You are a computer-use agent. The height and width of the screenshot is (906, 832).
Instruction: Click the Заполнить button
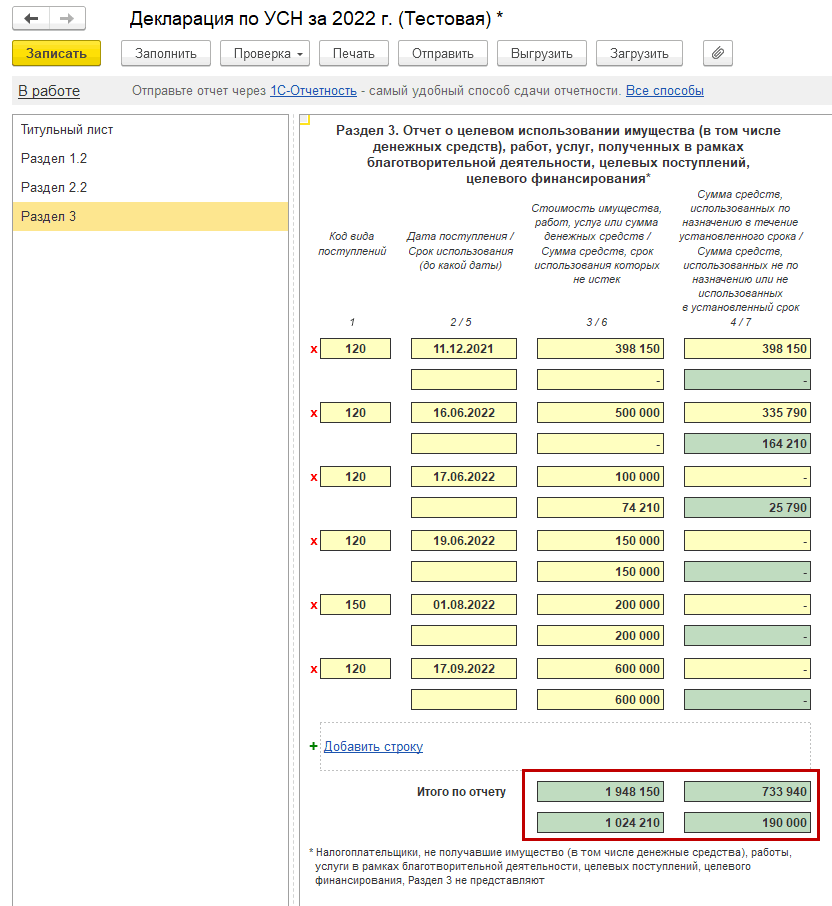click(166, 53)
